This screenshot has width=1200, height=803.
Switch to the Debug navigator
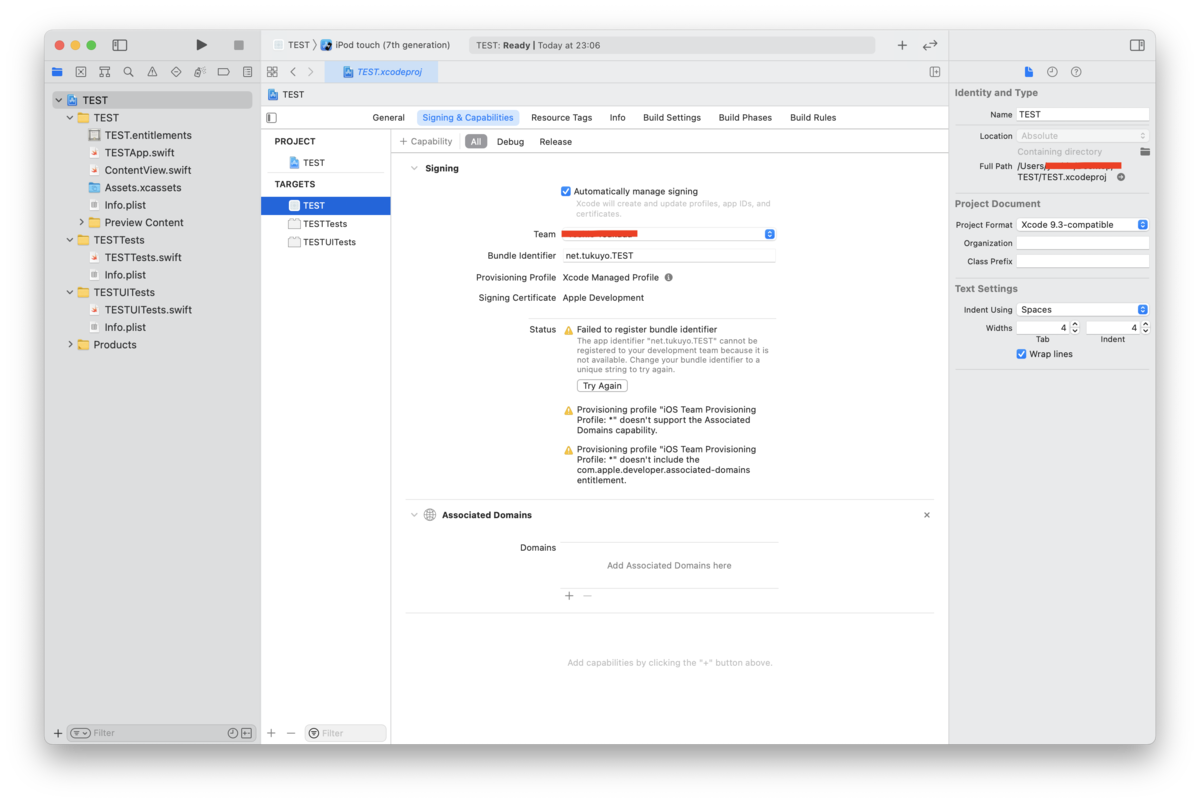(x=200, y=72)
